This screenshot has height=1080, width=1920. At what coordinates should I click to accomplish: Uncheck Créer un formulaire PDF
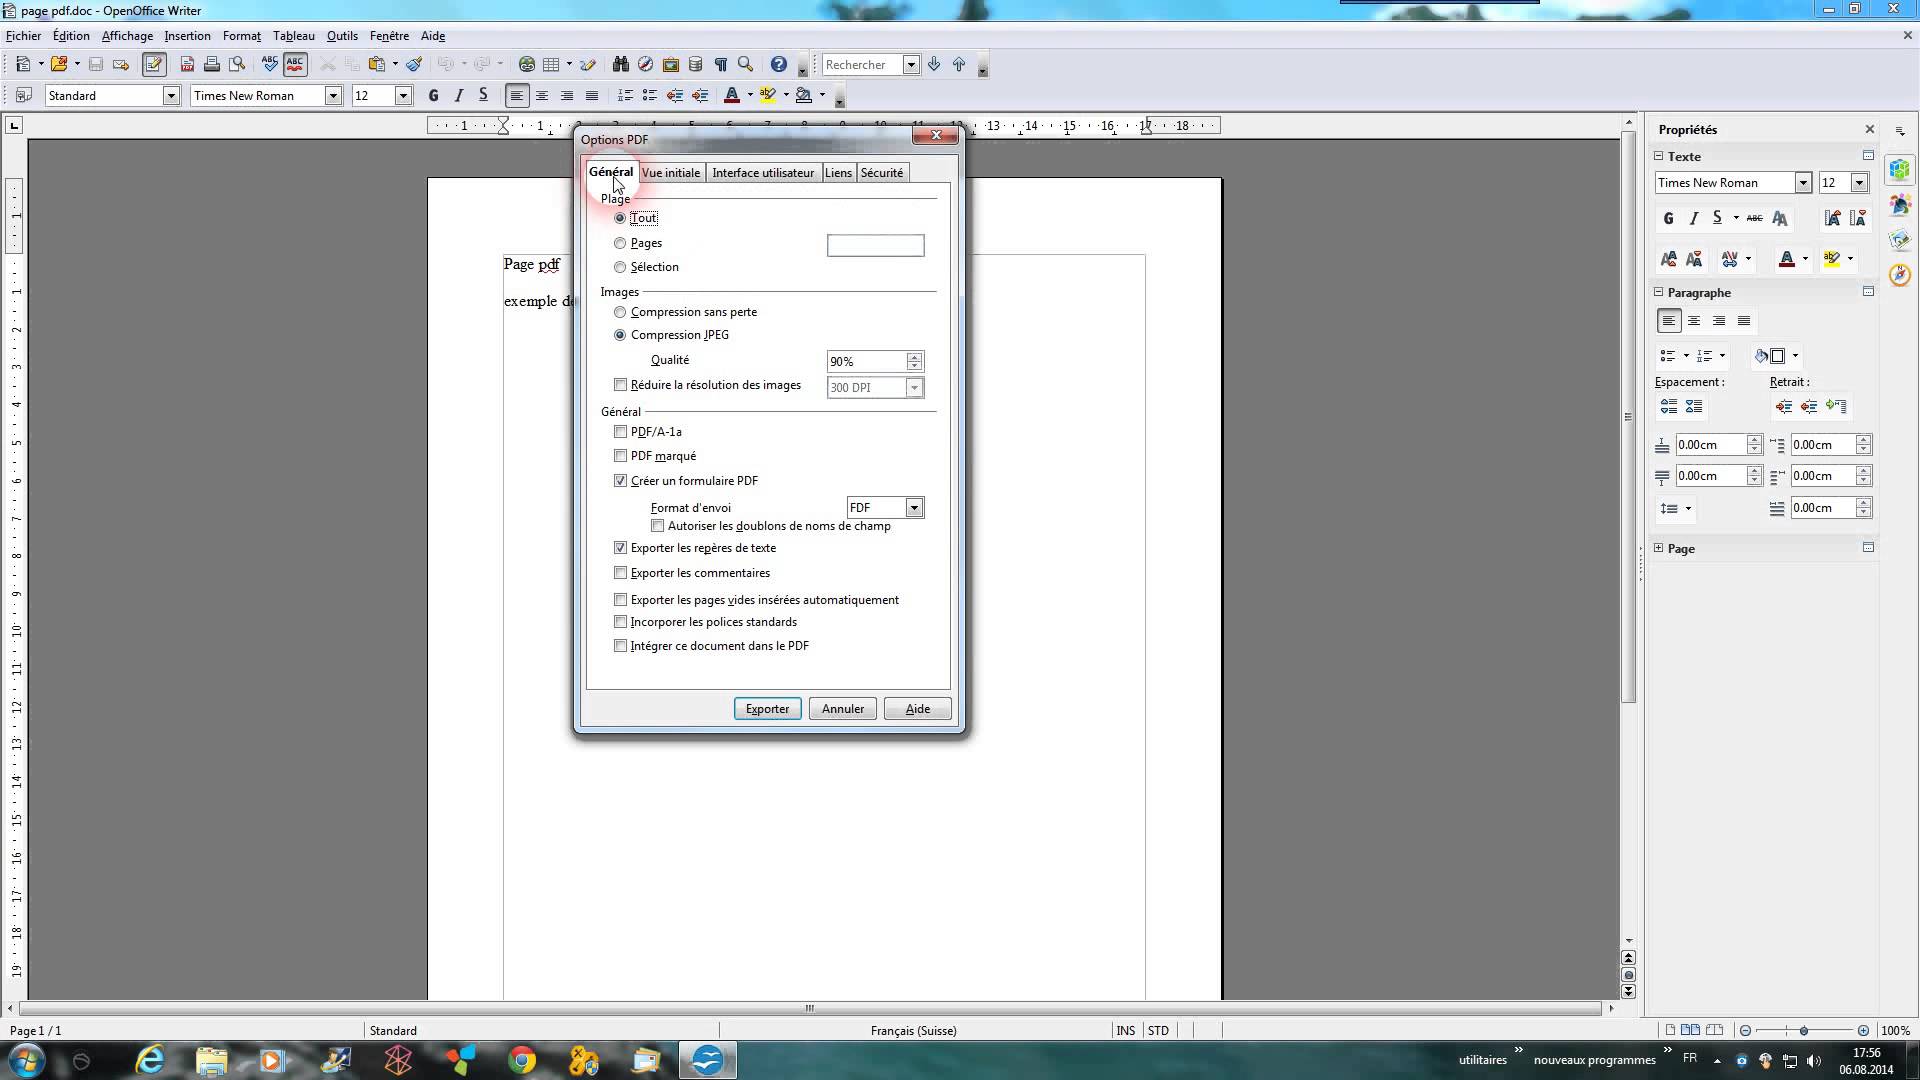tap(620, 481)
